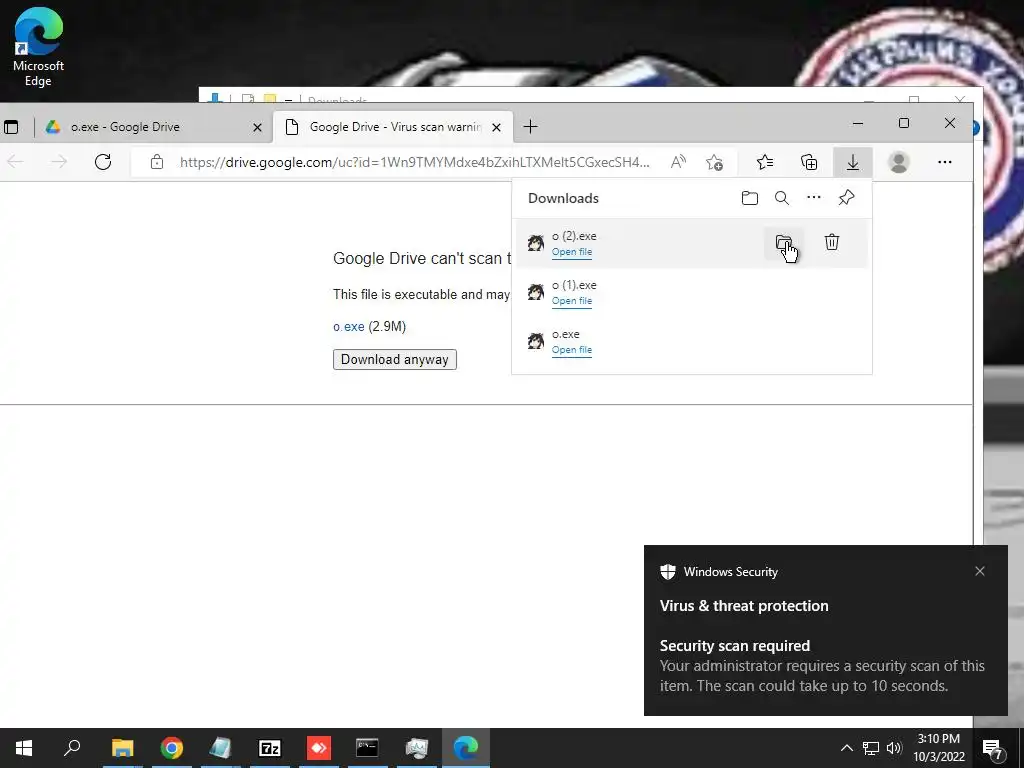The width and height of the screenshot is (1024, 768).
Task: Open 7-Zip from the taskbar
Action: [x=269, y=748]
